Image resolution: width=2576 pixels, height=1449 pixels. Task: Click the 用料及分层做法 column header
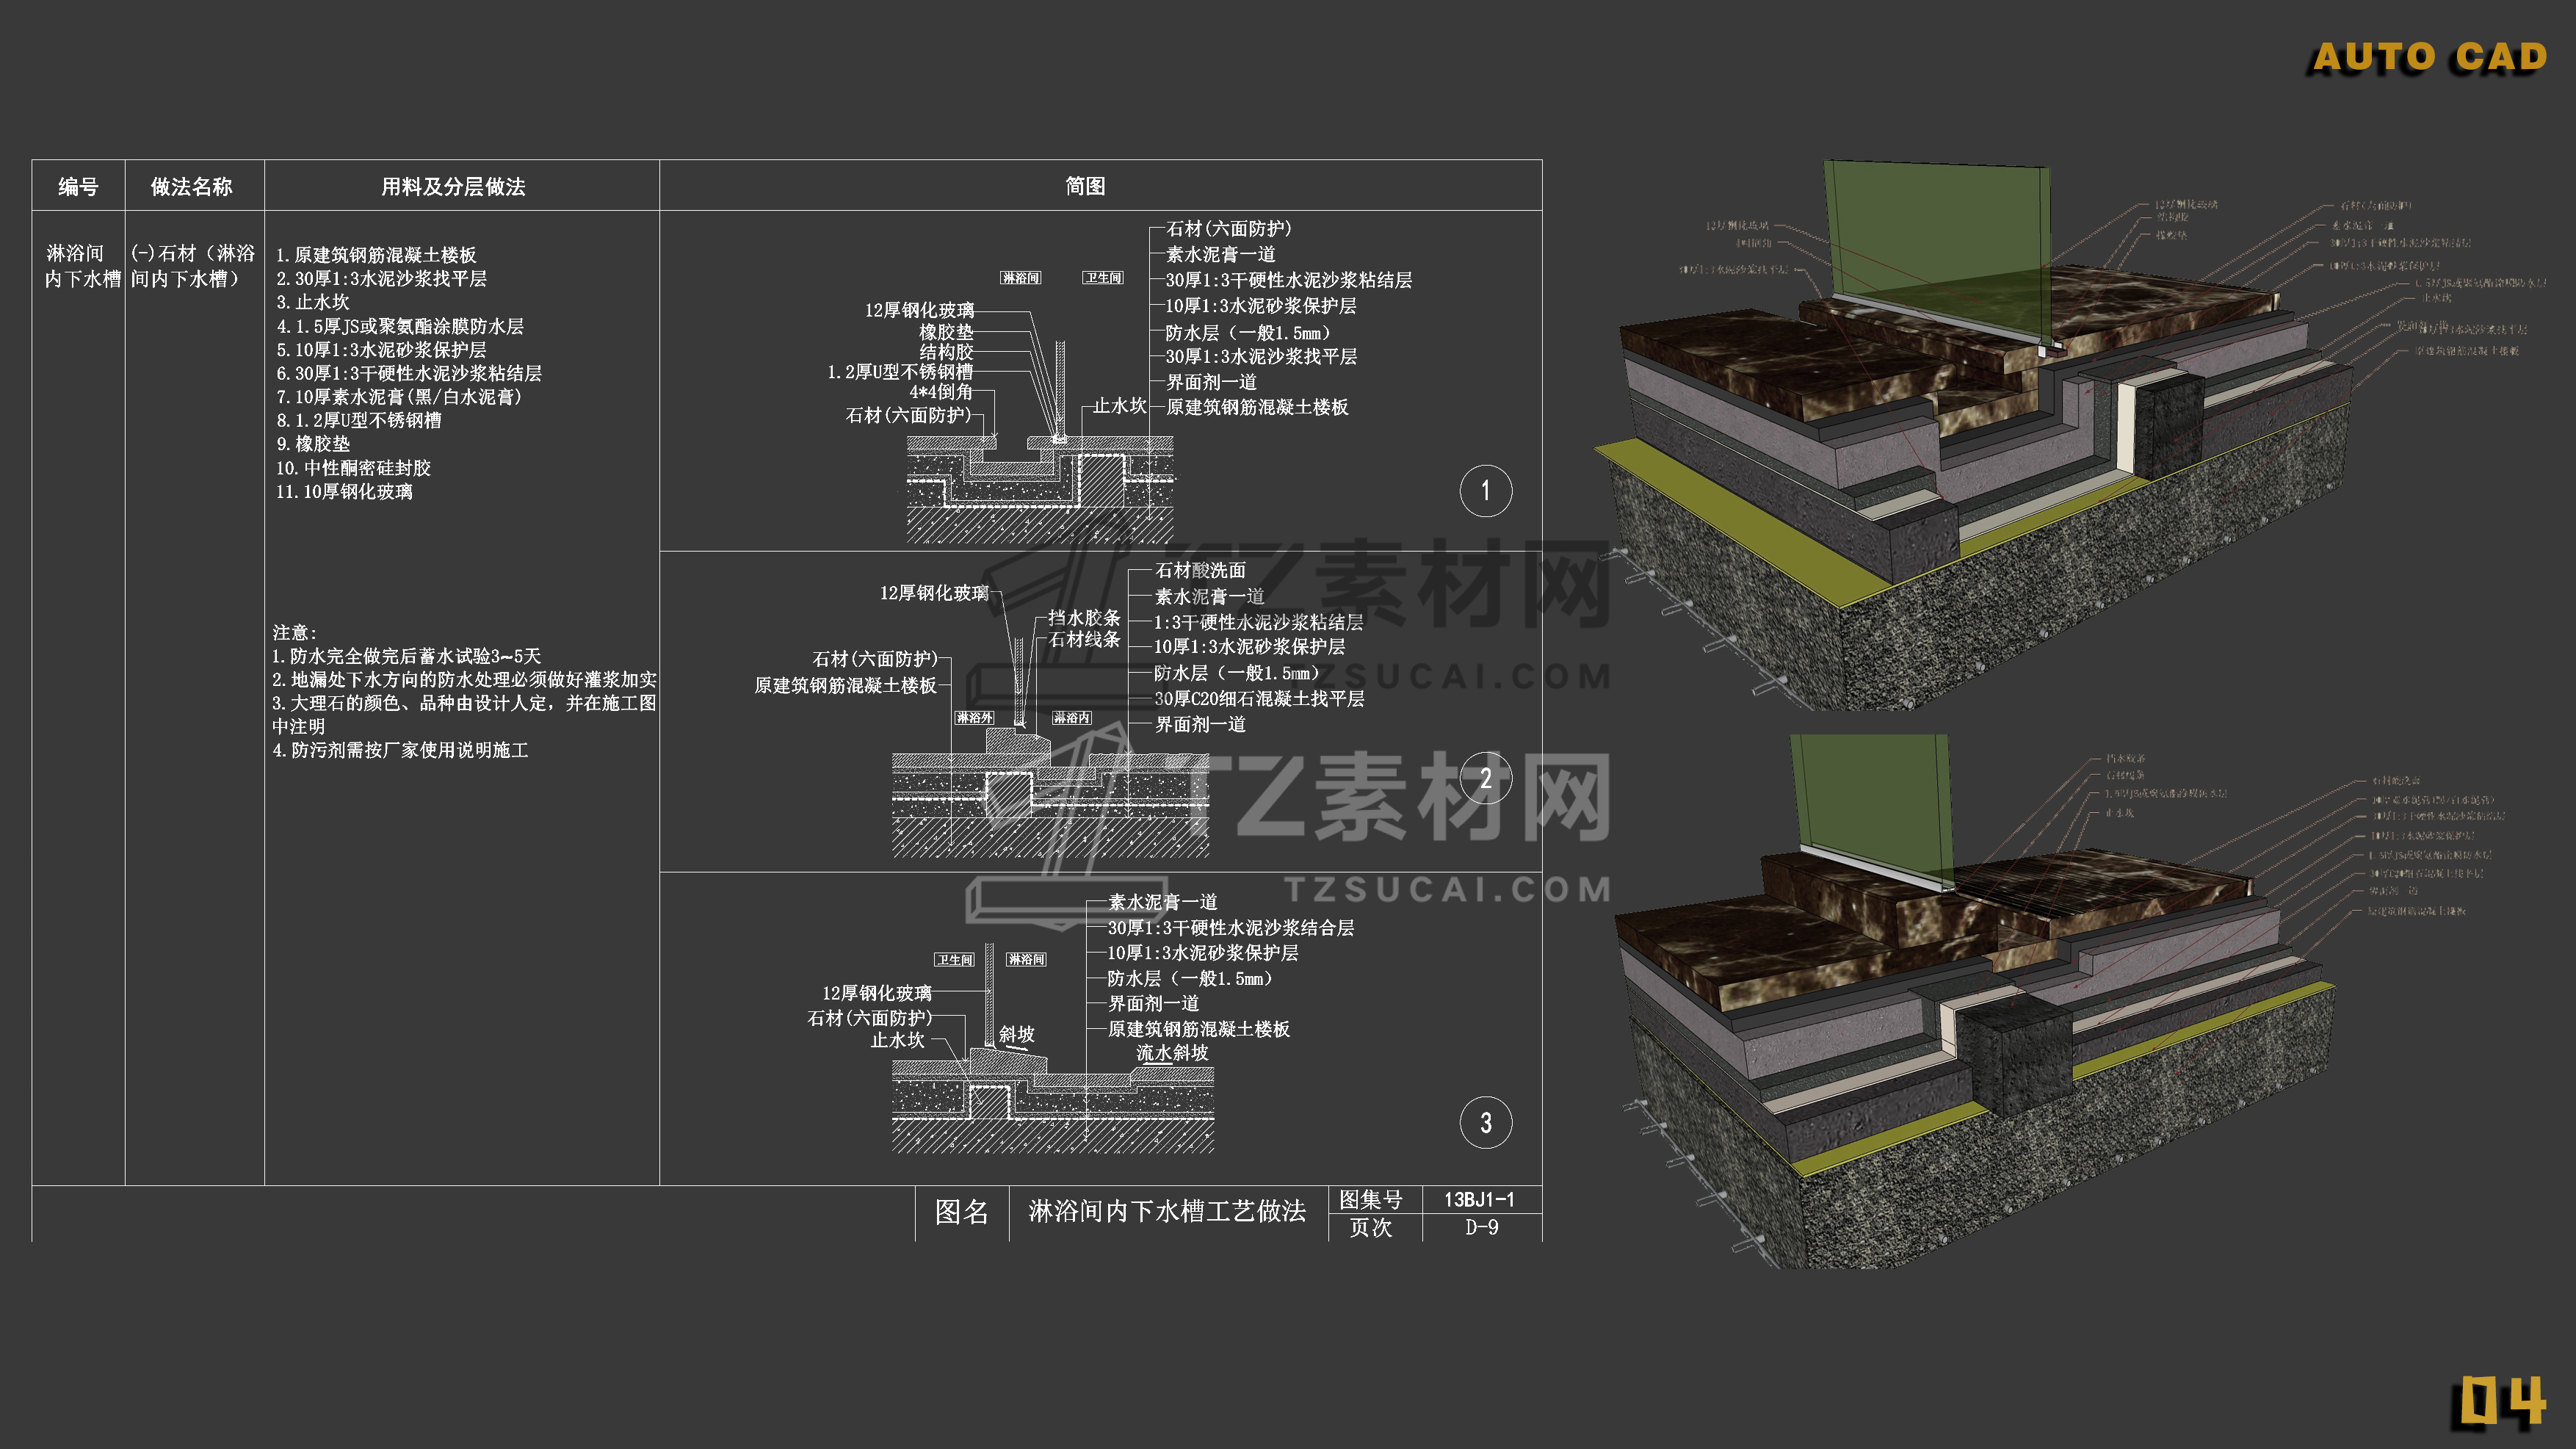pos(454,186)
